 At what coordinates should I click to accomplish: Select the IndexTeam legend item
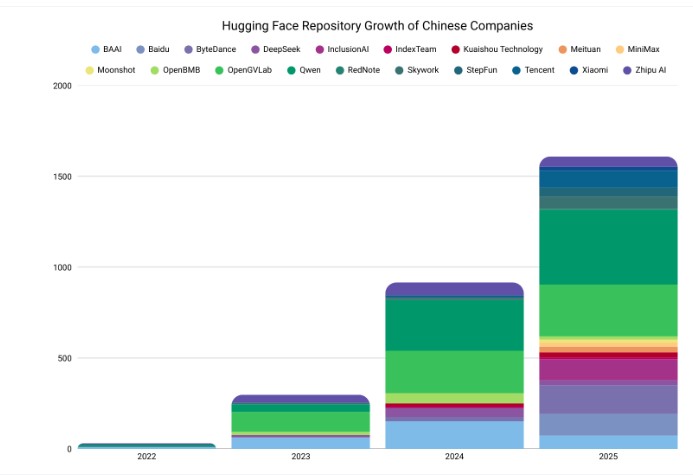[x=410, y=49]
